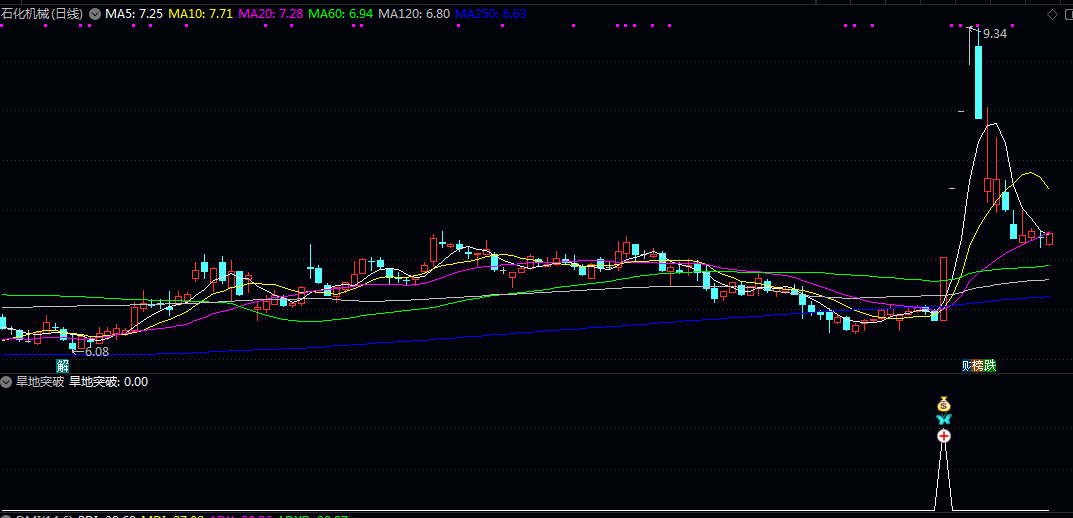Click the diamond icon at top right

[1052, 14]
